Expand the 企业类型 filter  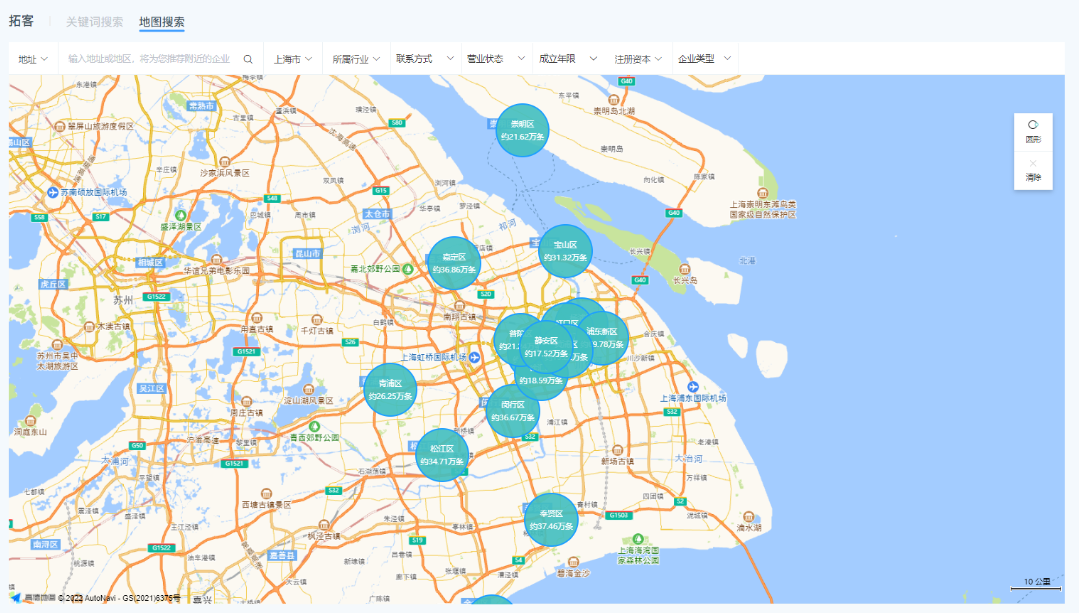click(x=704, y=59)
